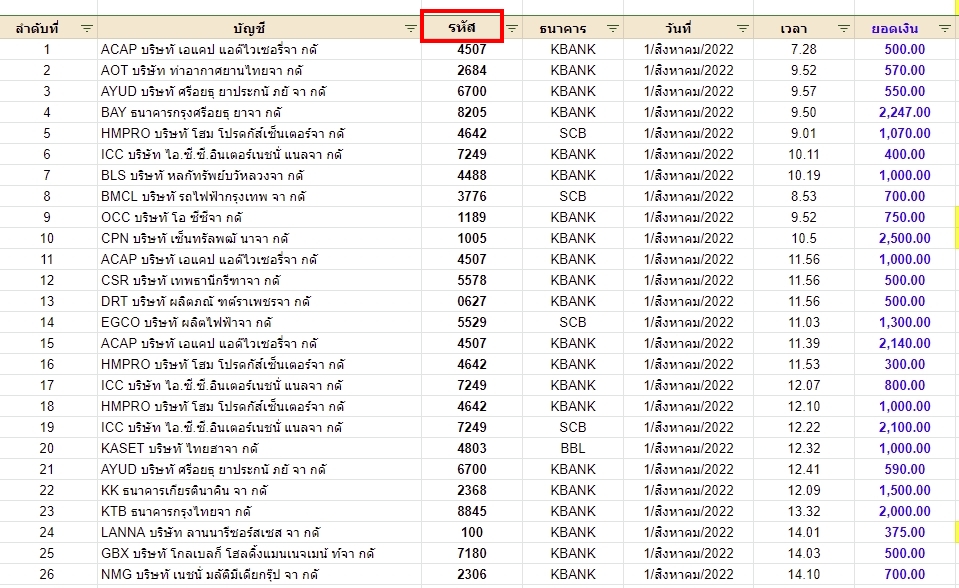
Task: Click code cell 100
Action: coord(472,532)
